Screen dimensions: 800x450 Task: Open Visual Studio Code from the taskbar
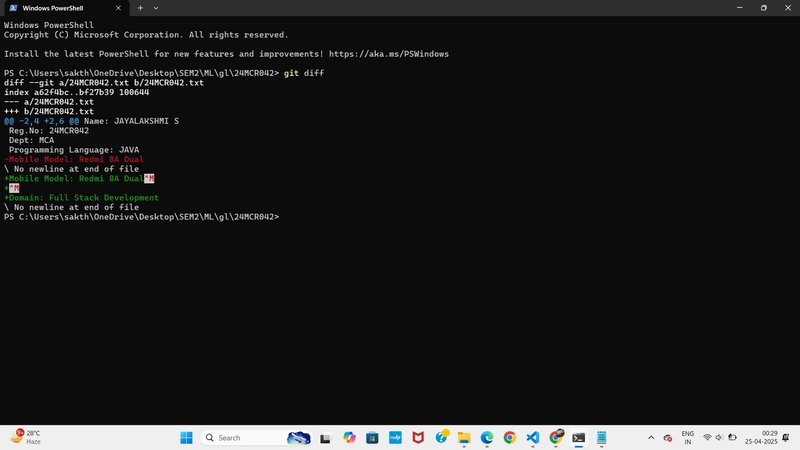coord(533,438)
